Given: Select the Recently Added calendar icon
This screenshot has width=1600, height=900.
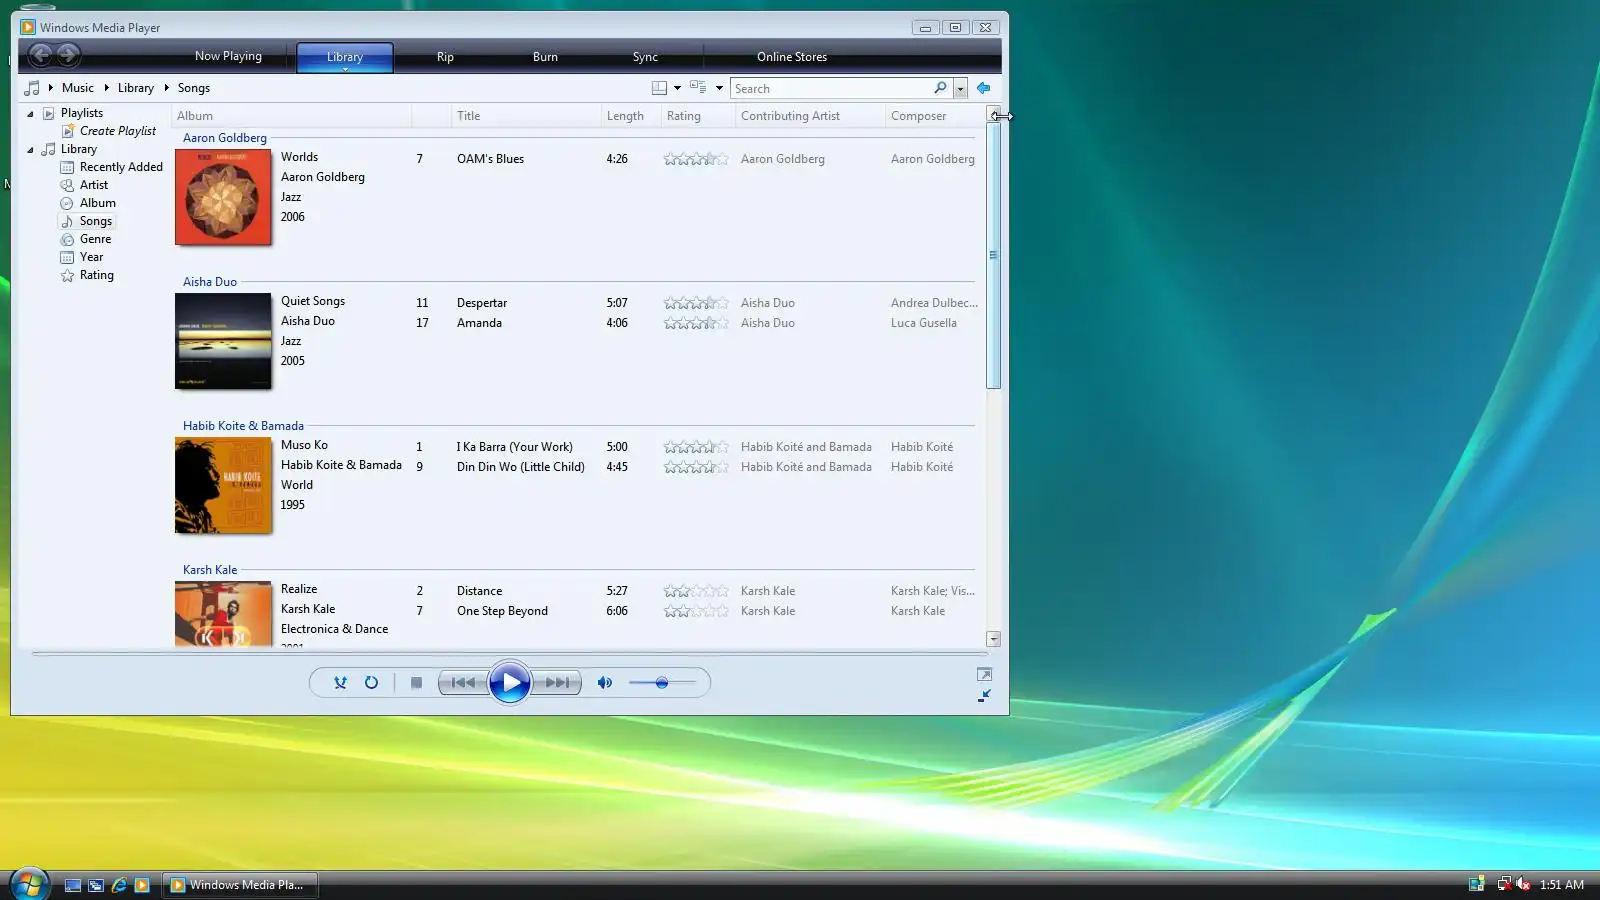Looking at the screenshot, I should tap(67, 167).
